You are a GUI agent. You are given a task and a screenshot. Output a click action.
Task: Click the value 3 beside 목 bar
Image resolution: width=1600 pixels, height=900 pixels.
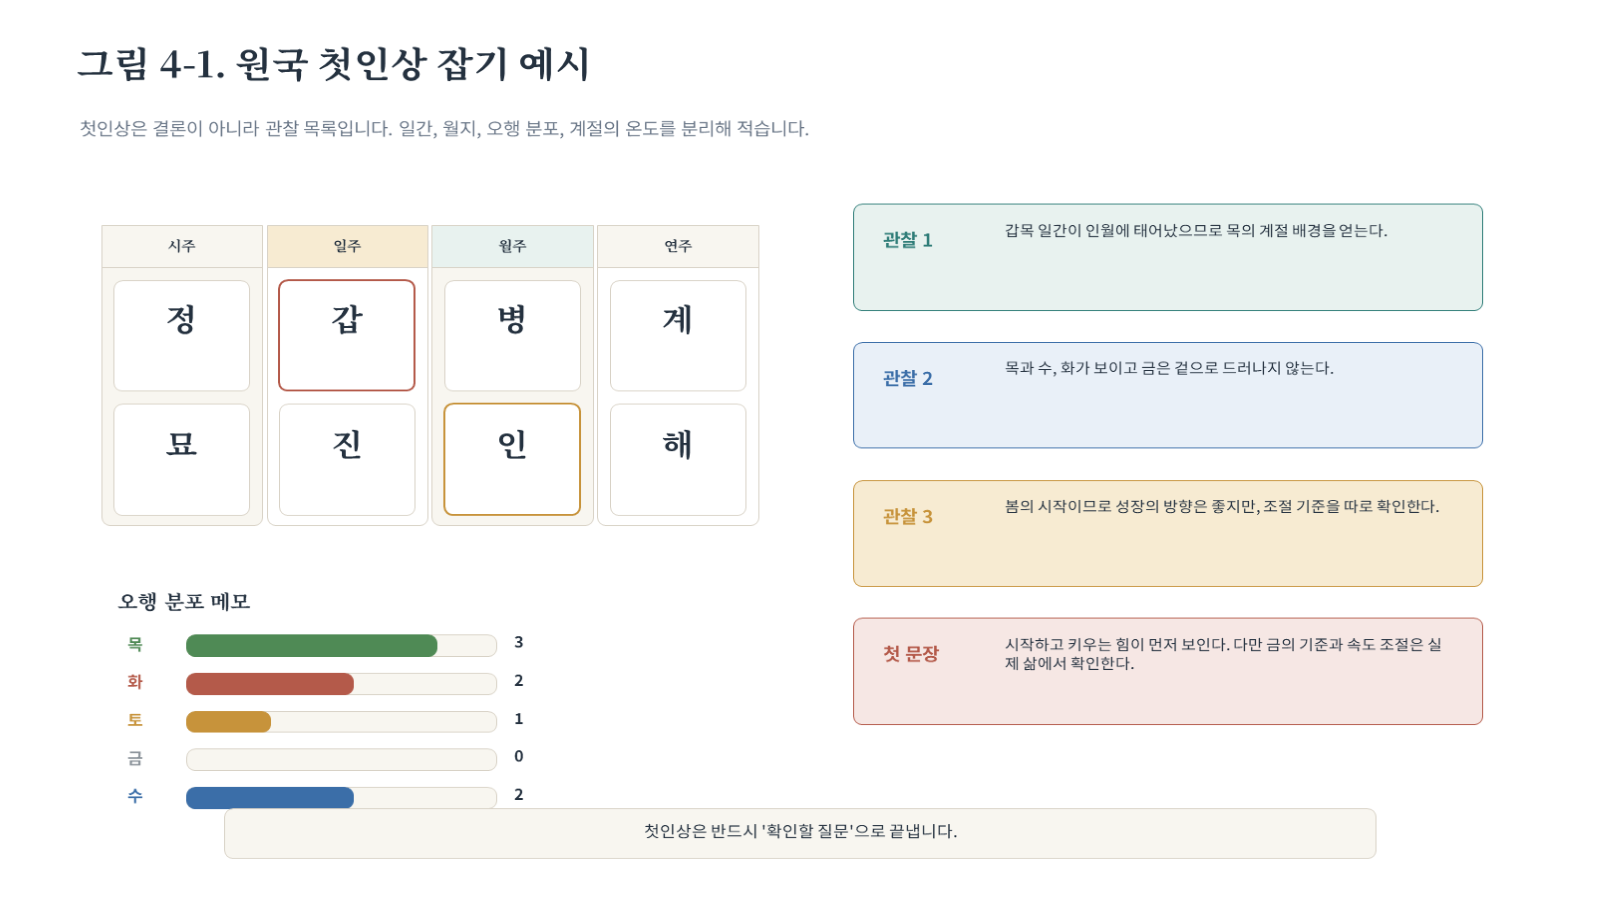click(x=519, y=643)
